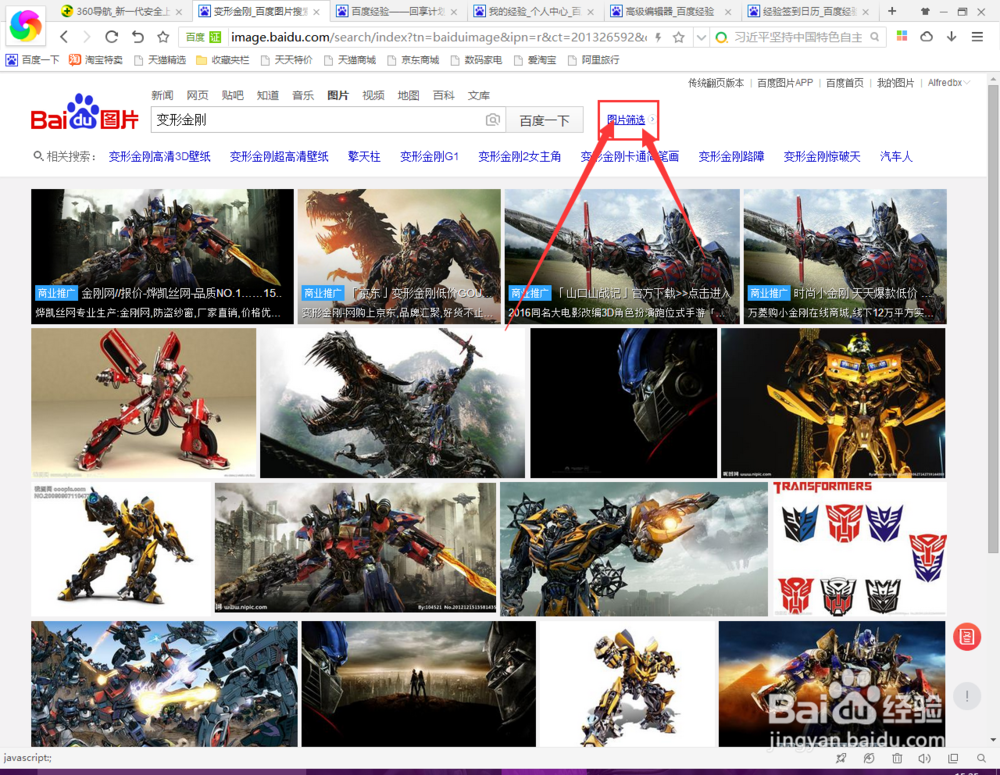This screenshot has height=775, width=1000.
Task: Select the 新闻 category in Baidu navigation
Action: (162, 96)
